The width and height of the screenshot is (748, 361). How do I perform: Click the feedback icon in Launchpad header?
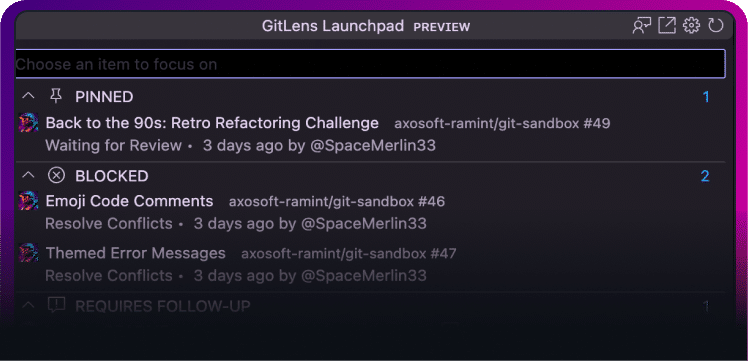(642, 25)
